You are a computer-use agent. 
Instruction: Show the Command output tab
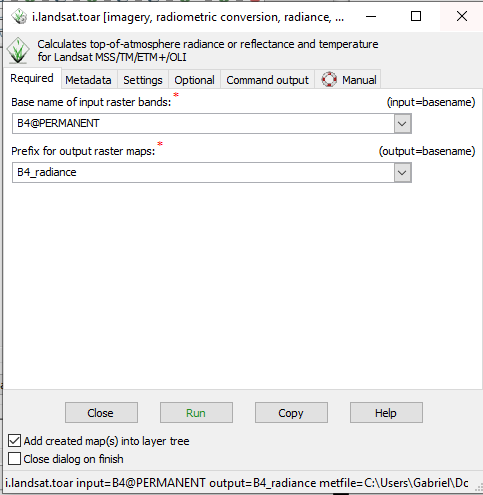(268, 80)
